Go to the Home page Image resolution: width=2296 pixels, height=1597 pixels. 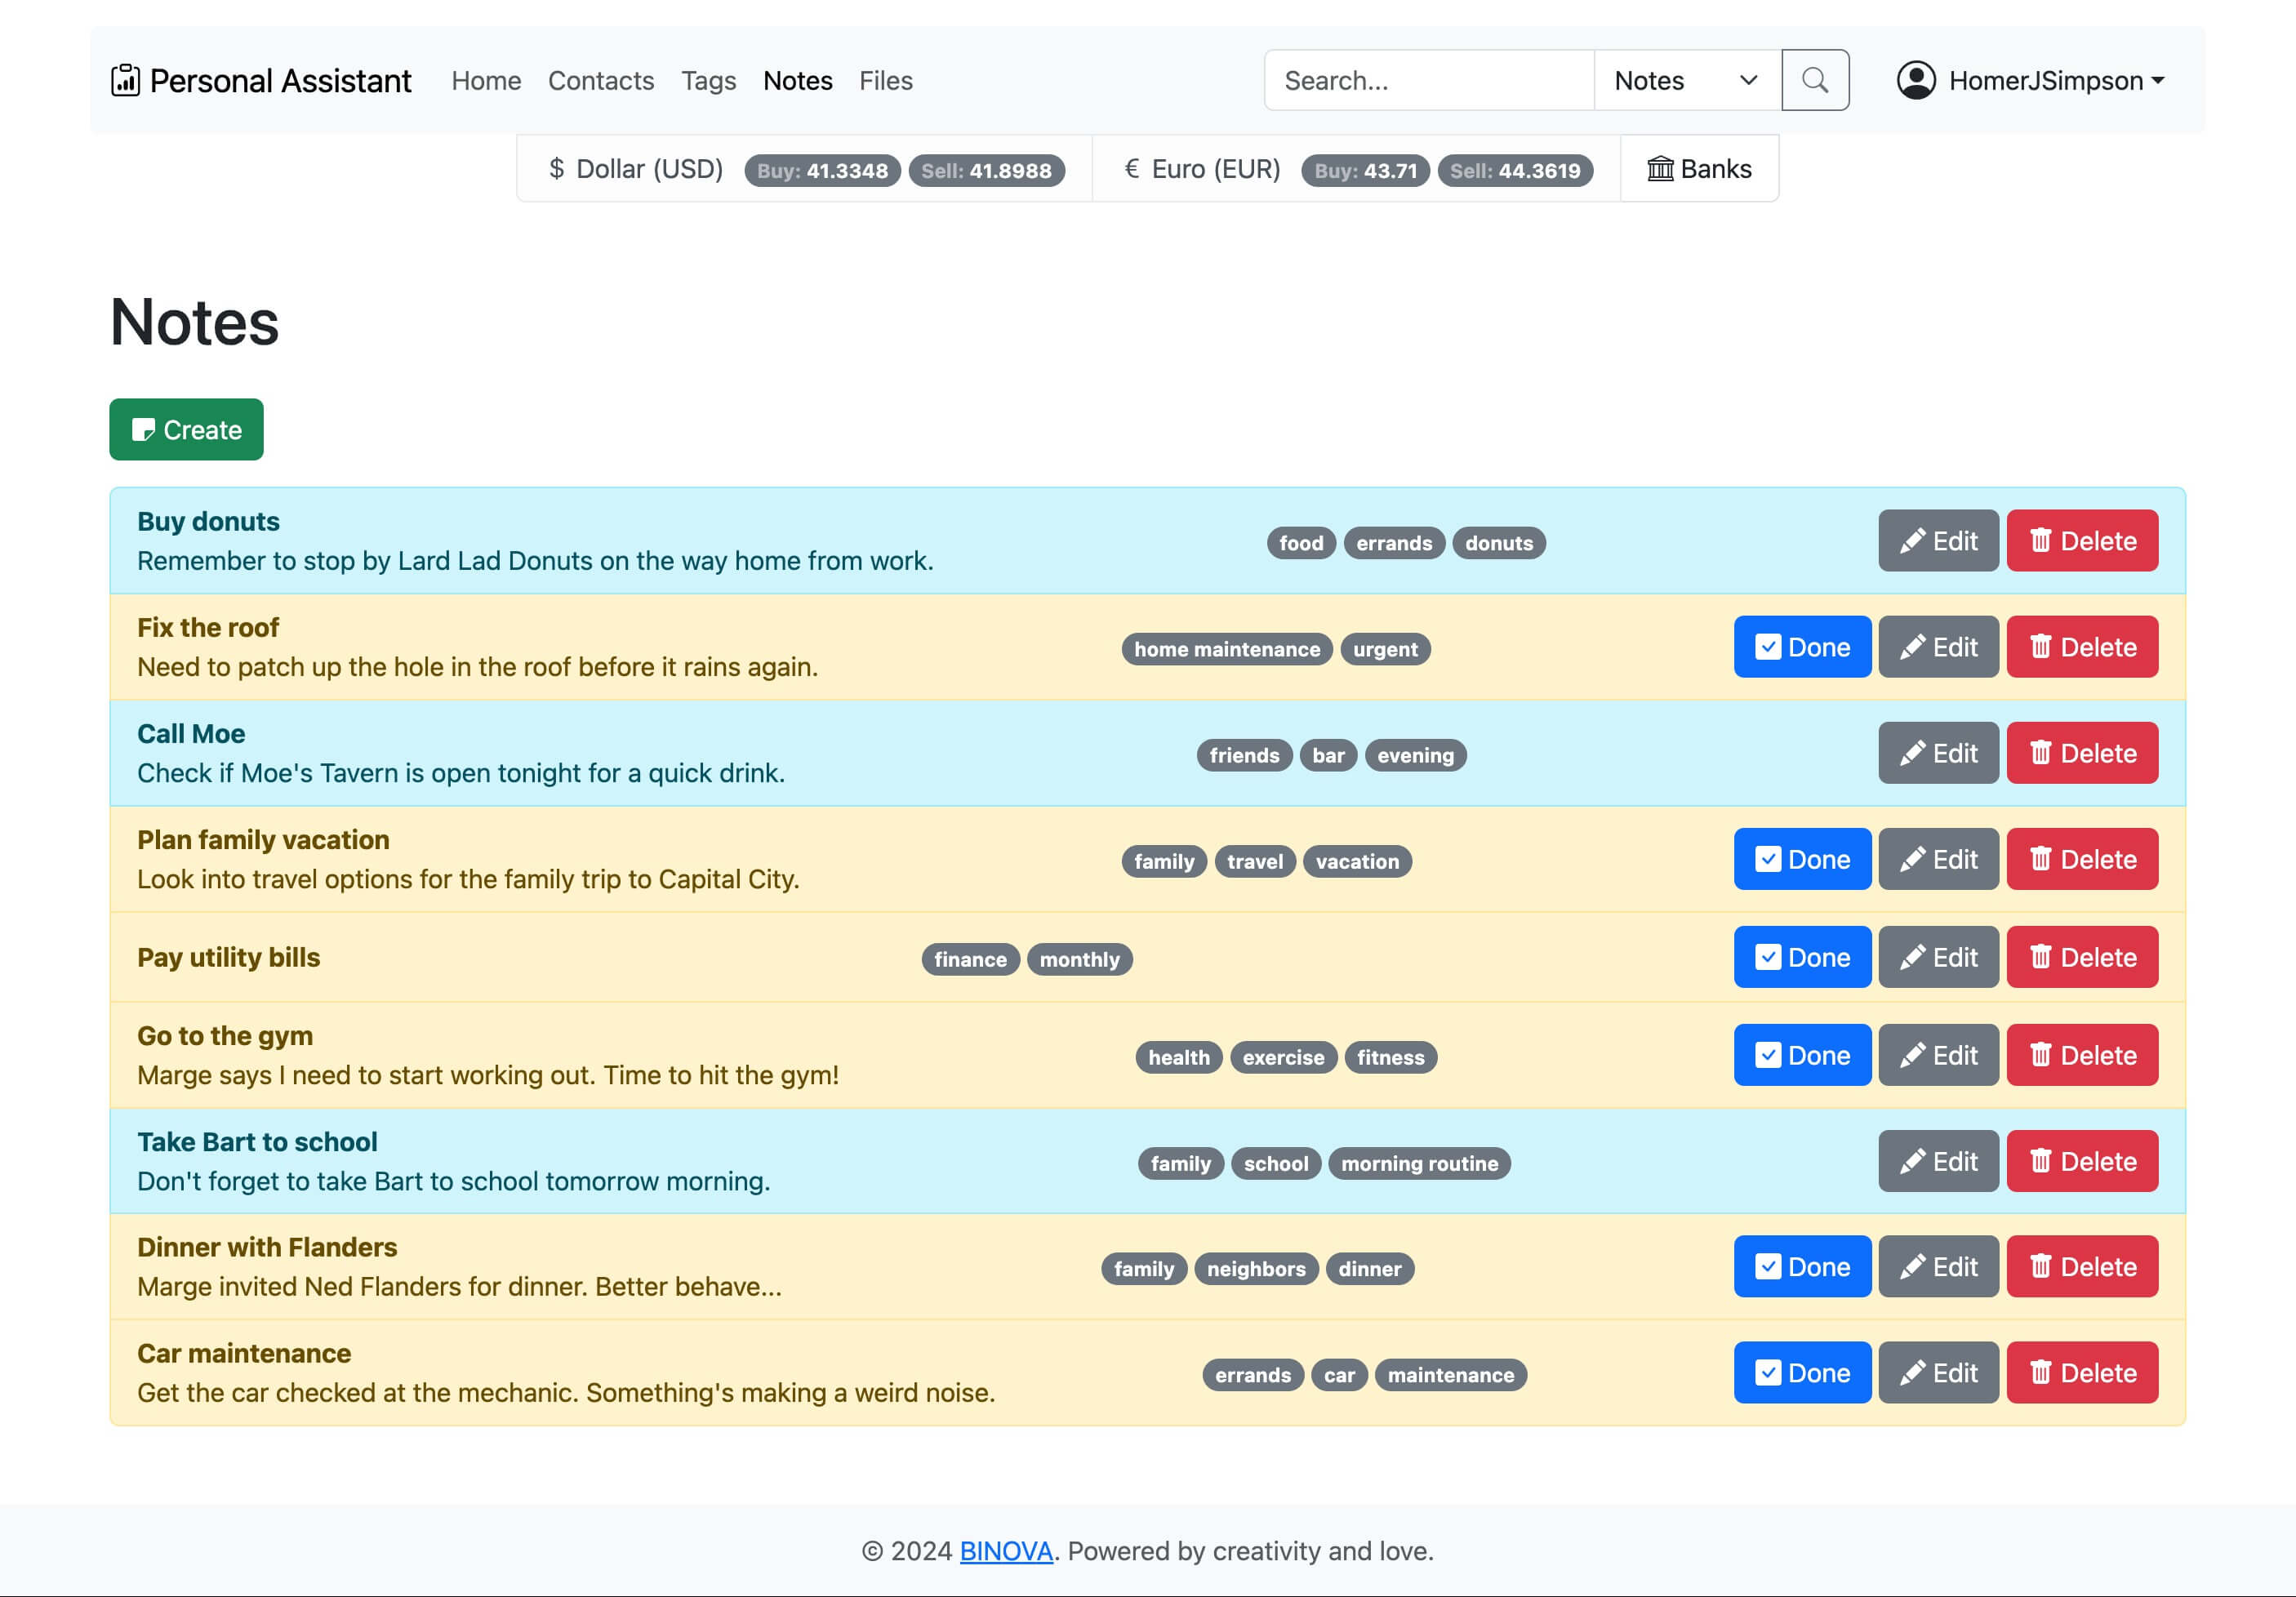tap(486, 80)
